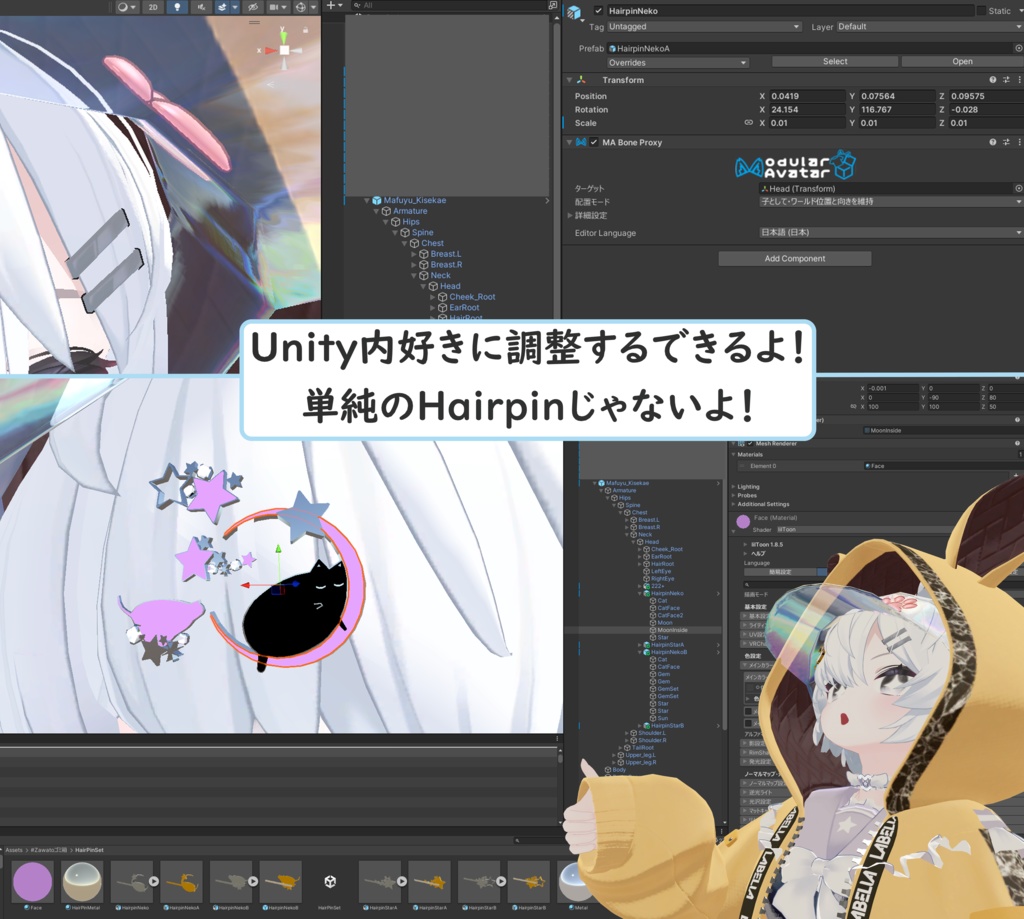
Task: Click the Head (Transform) target field
Action: coord(886,188)
